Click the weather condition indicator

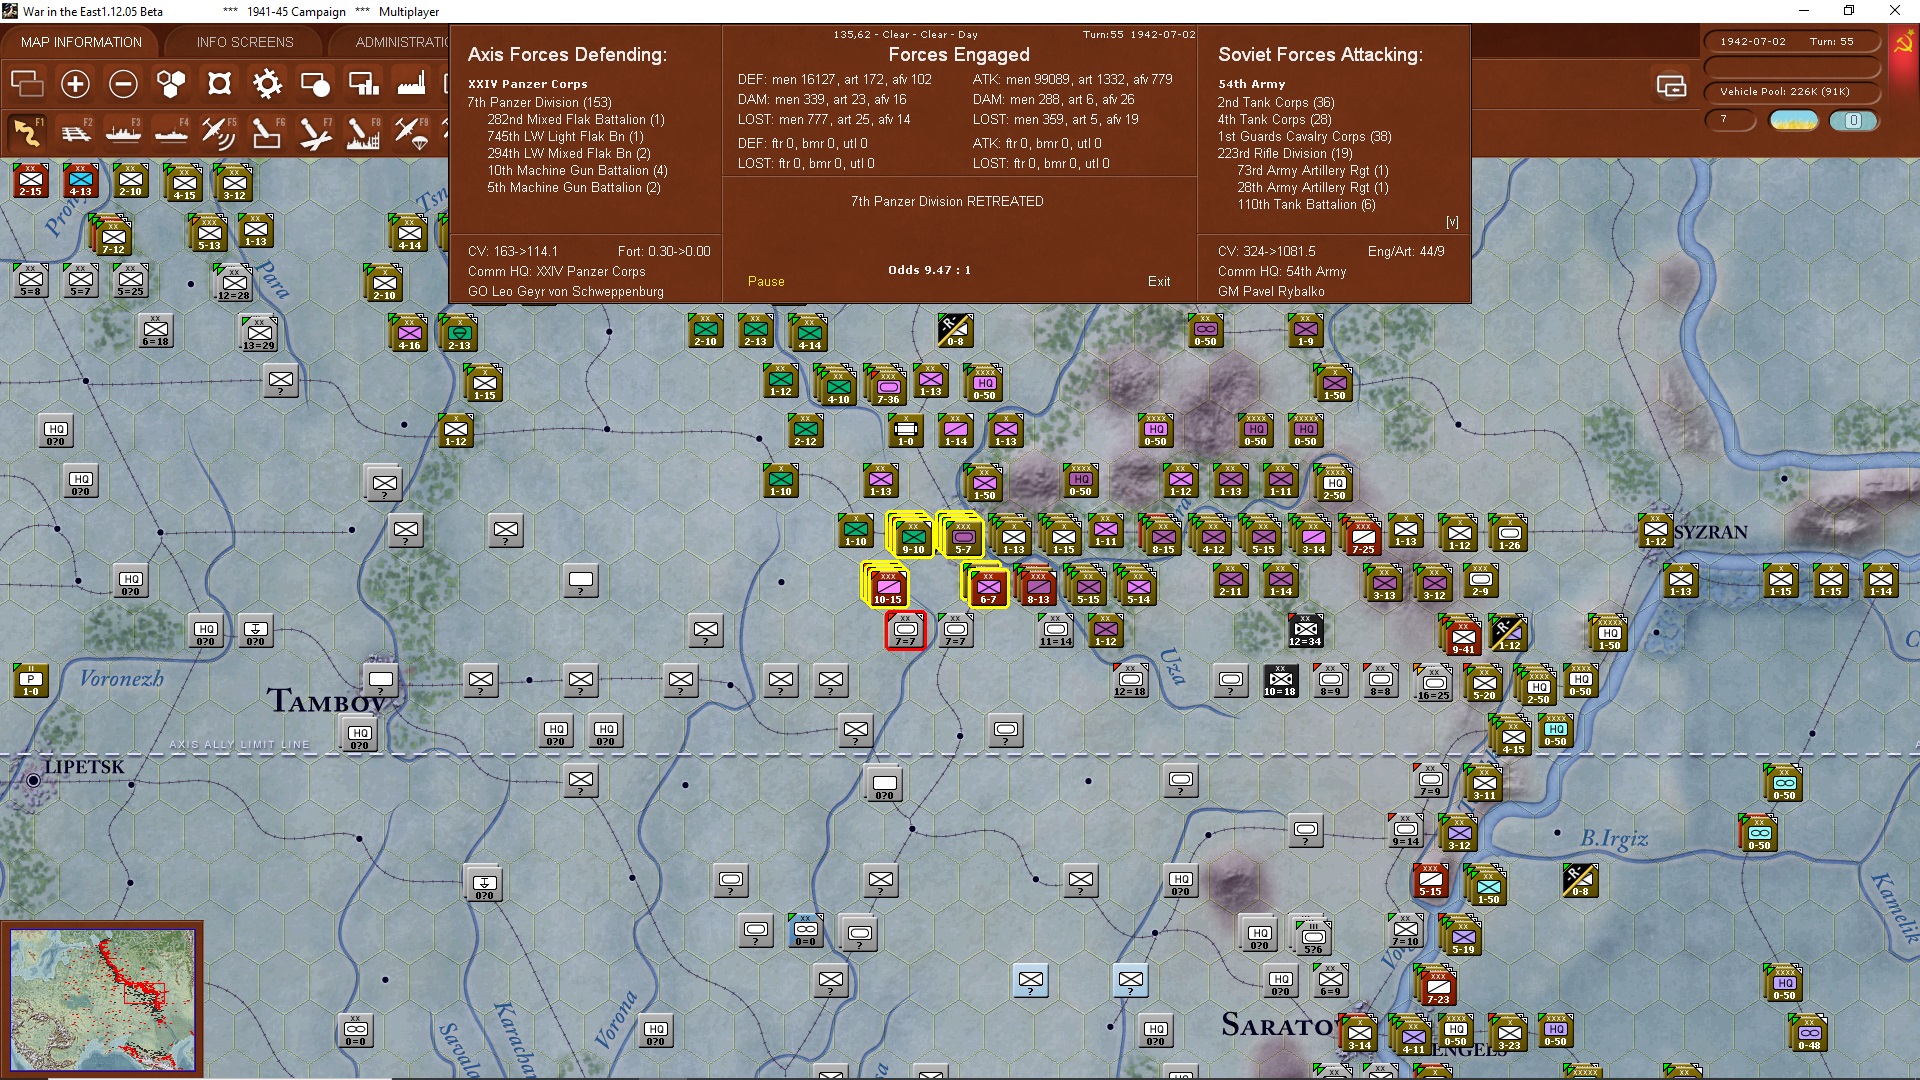(x=1794, y=120)
